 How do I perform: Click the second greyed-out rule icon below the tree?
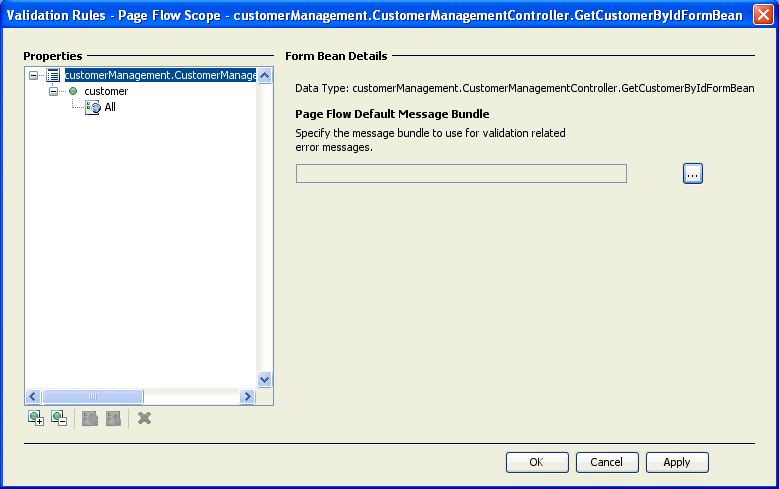113,418
